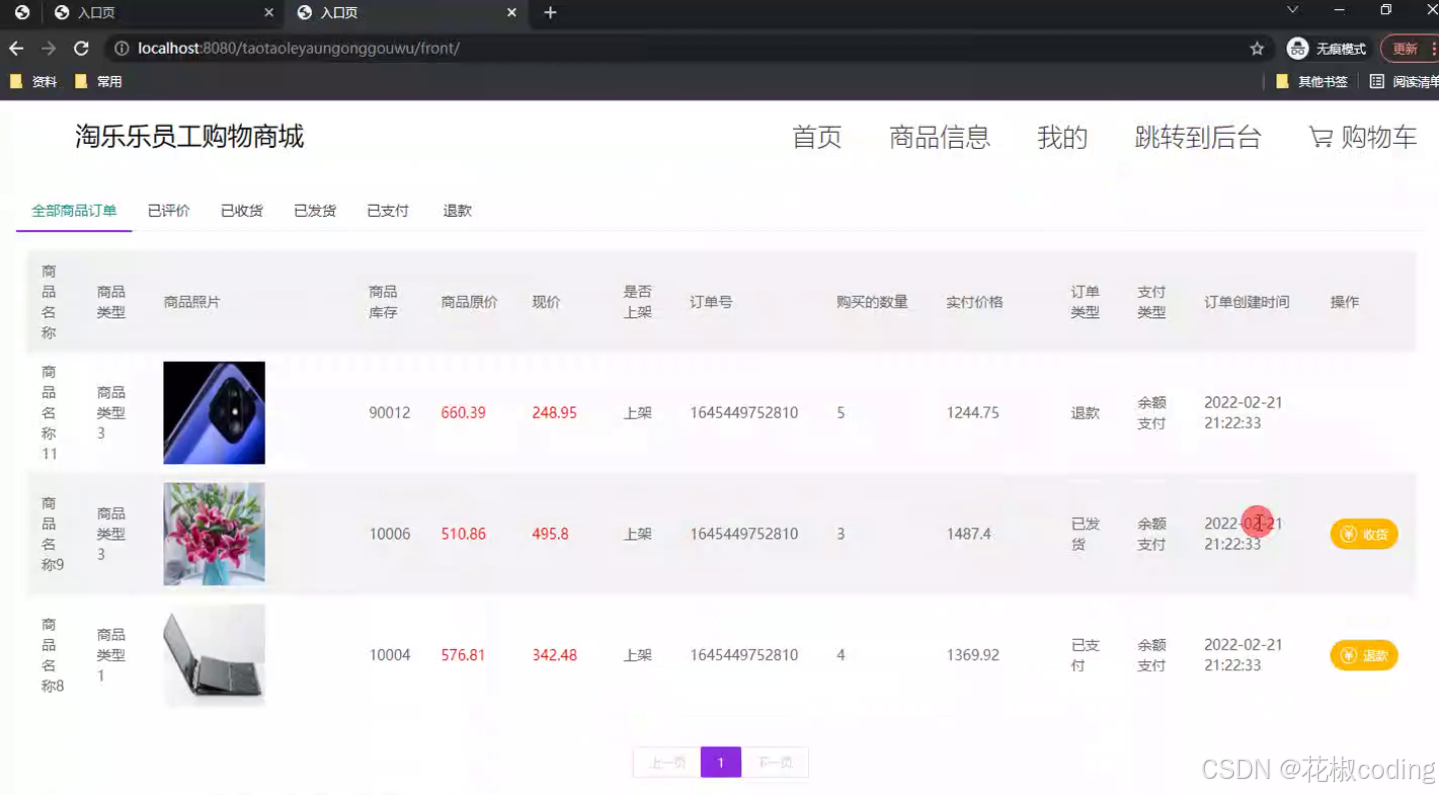Click the 下一页 pagination button
This screenshot has width=1439, height=795.
[775, 762]
